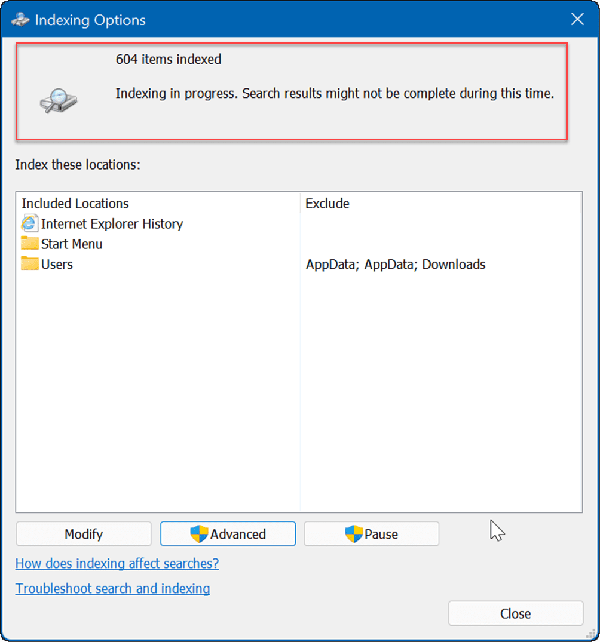The image size is (600, 642).
Task: Select the Start Menu location name
Action: 71,244
